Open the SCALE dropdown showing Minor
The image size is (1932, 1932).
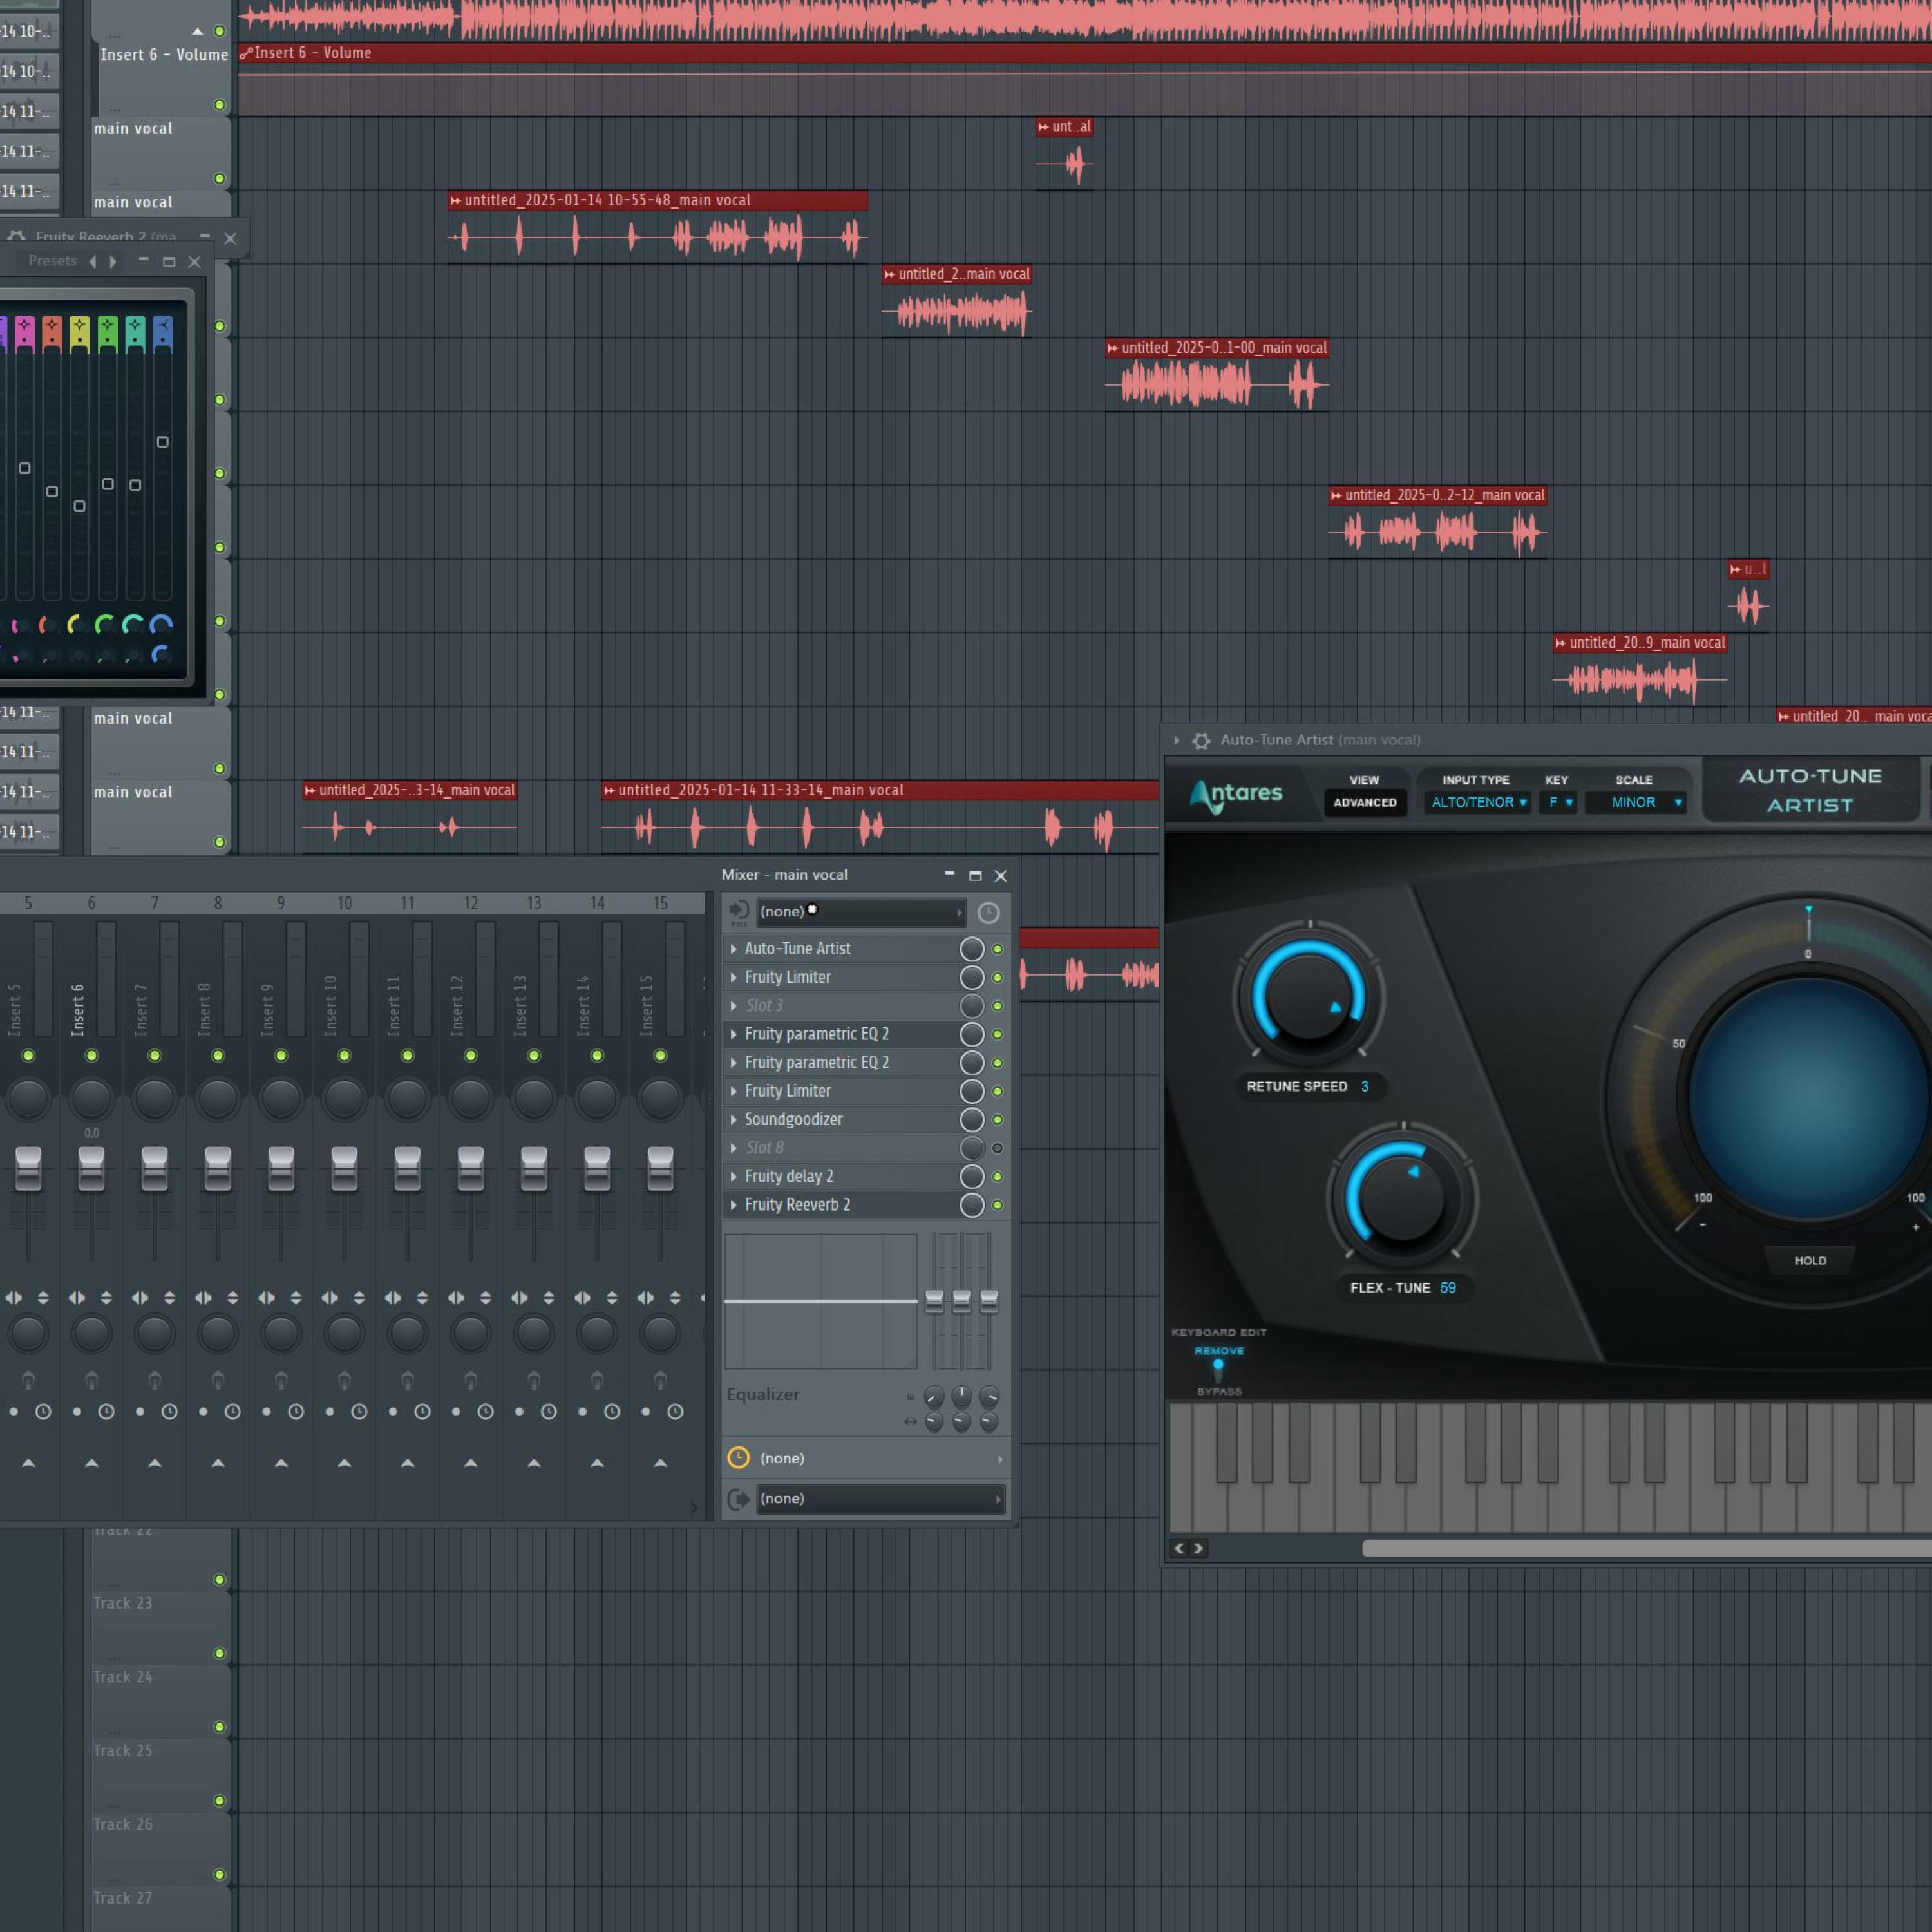[x=1637, y=802]
